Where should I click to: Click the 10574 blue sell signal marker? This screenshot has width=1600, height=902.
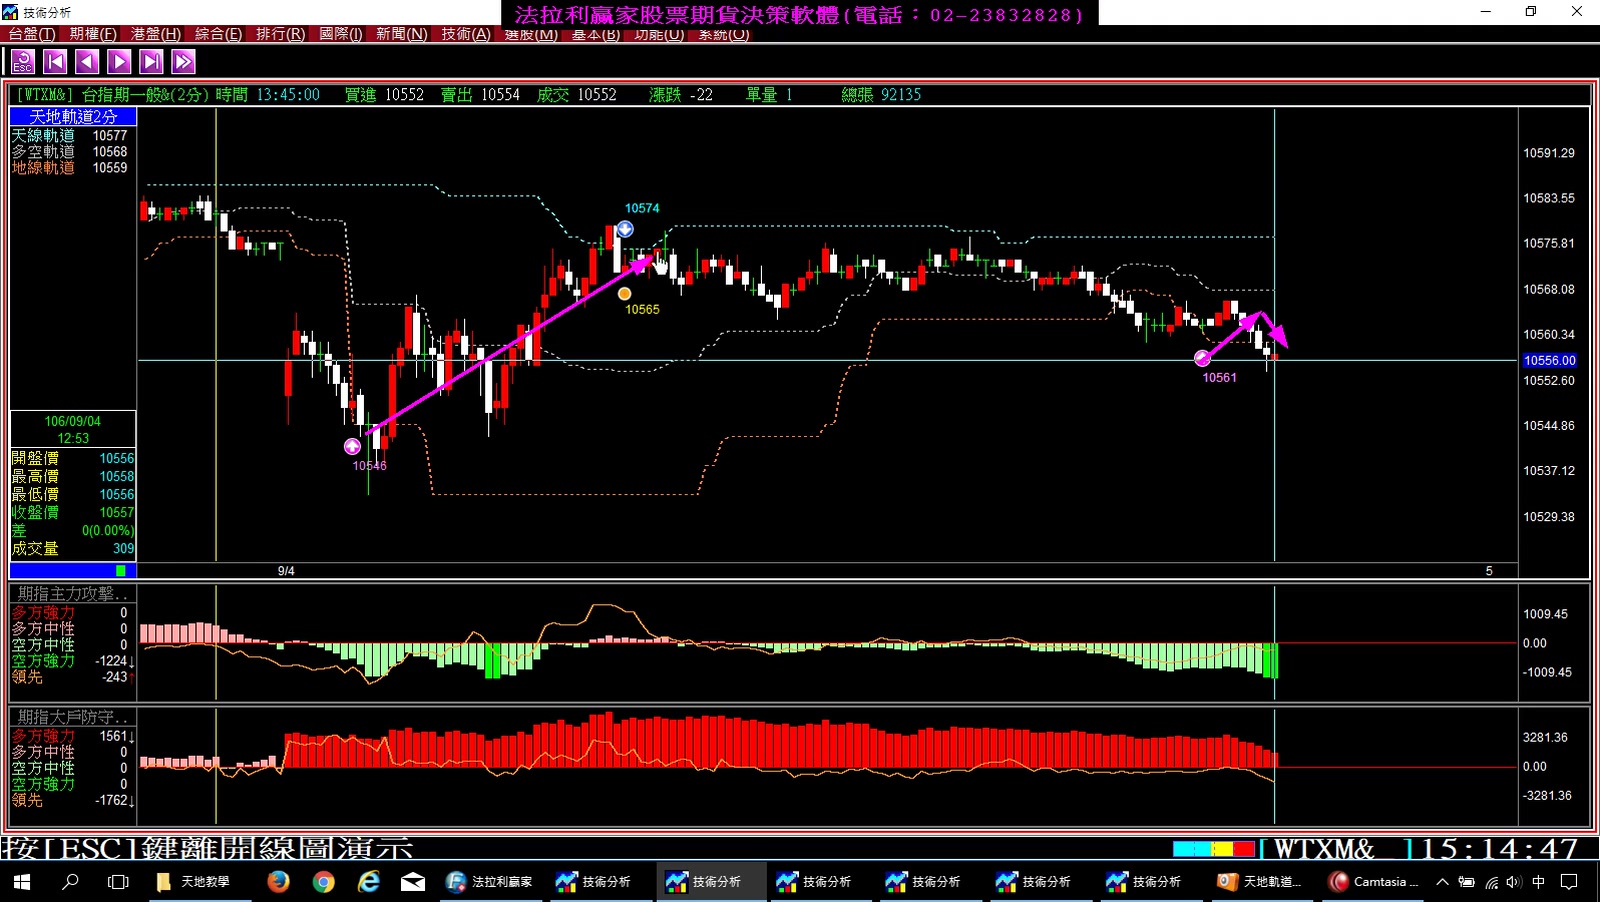625,229
